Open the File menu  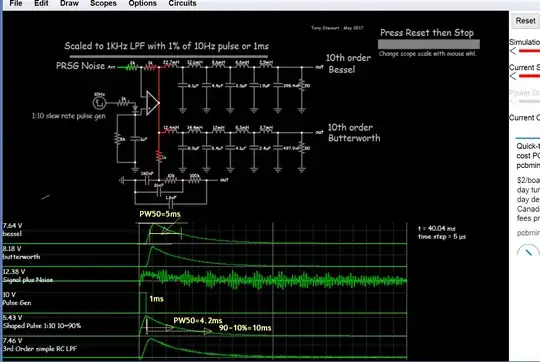point(16,3)
